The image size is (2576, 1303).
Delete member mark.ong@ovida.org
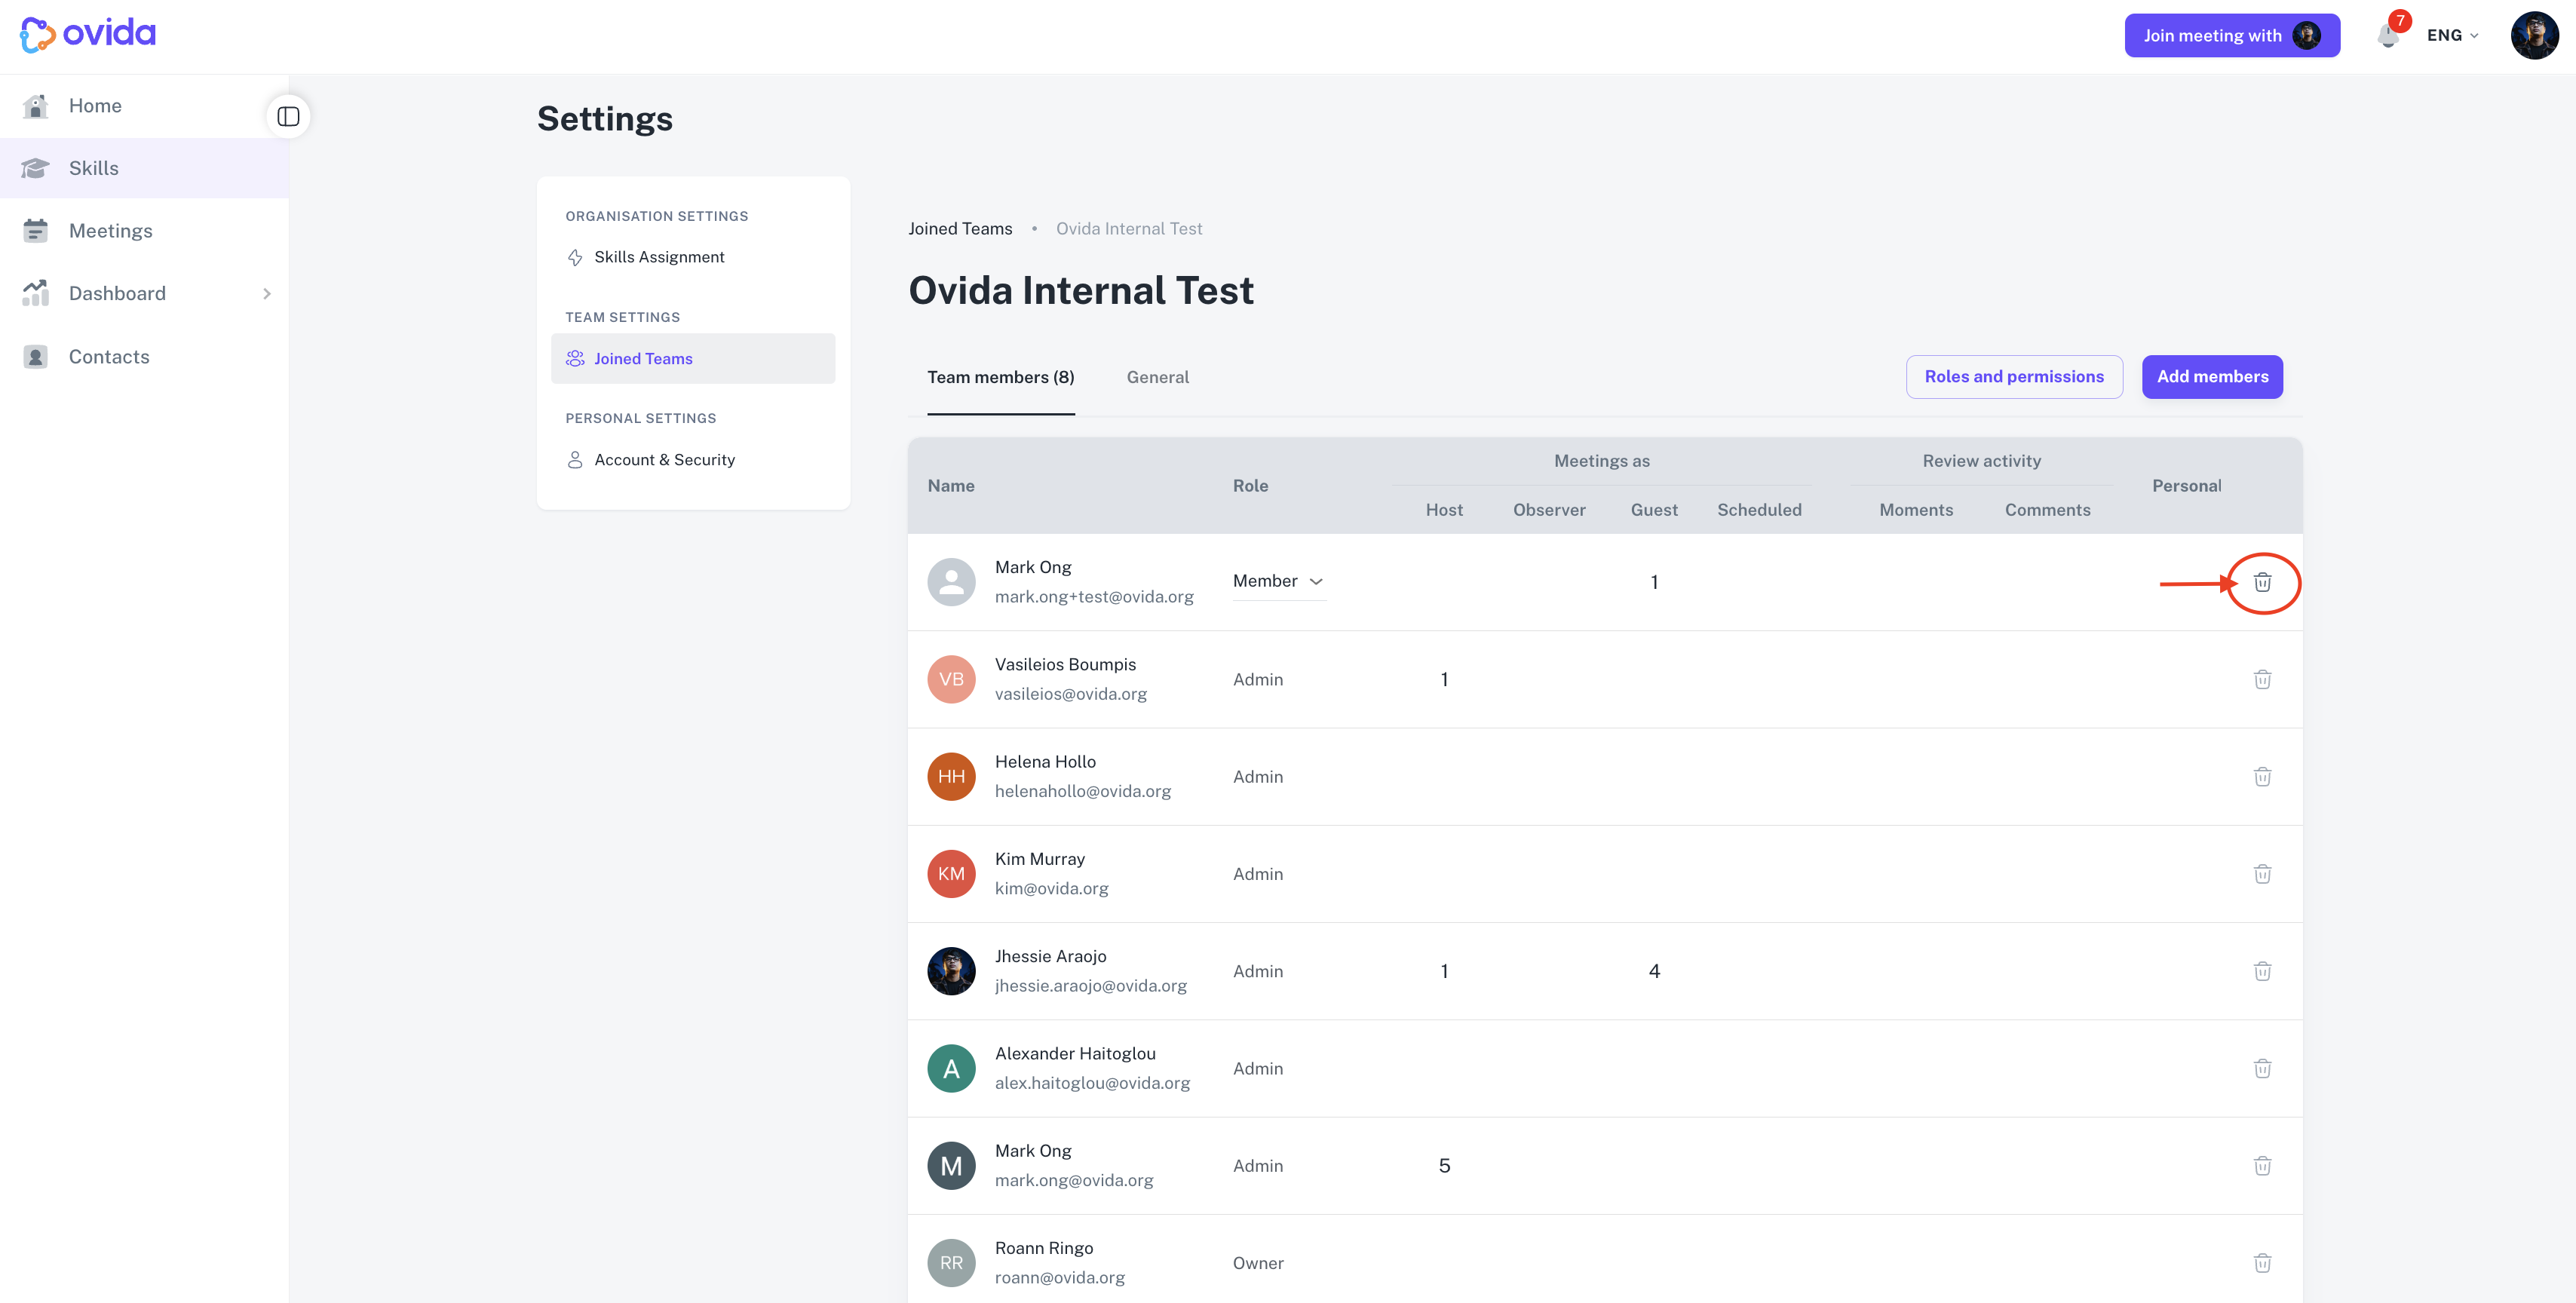(x=2262, y=1166)
